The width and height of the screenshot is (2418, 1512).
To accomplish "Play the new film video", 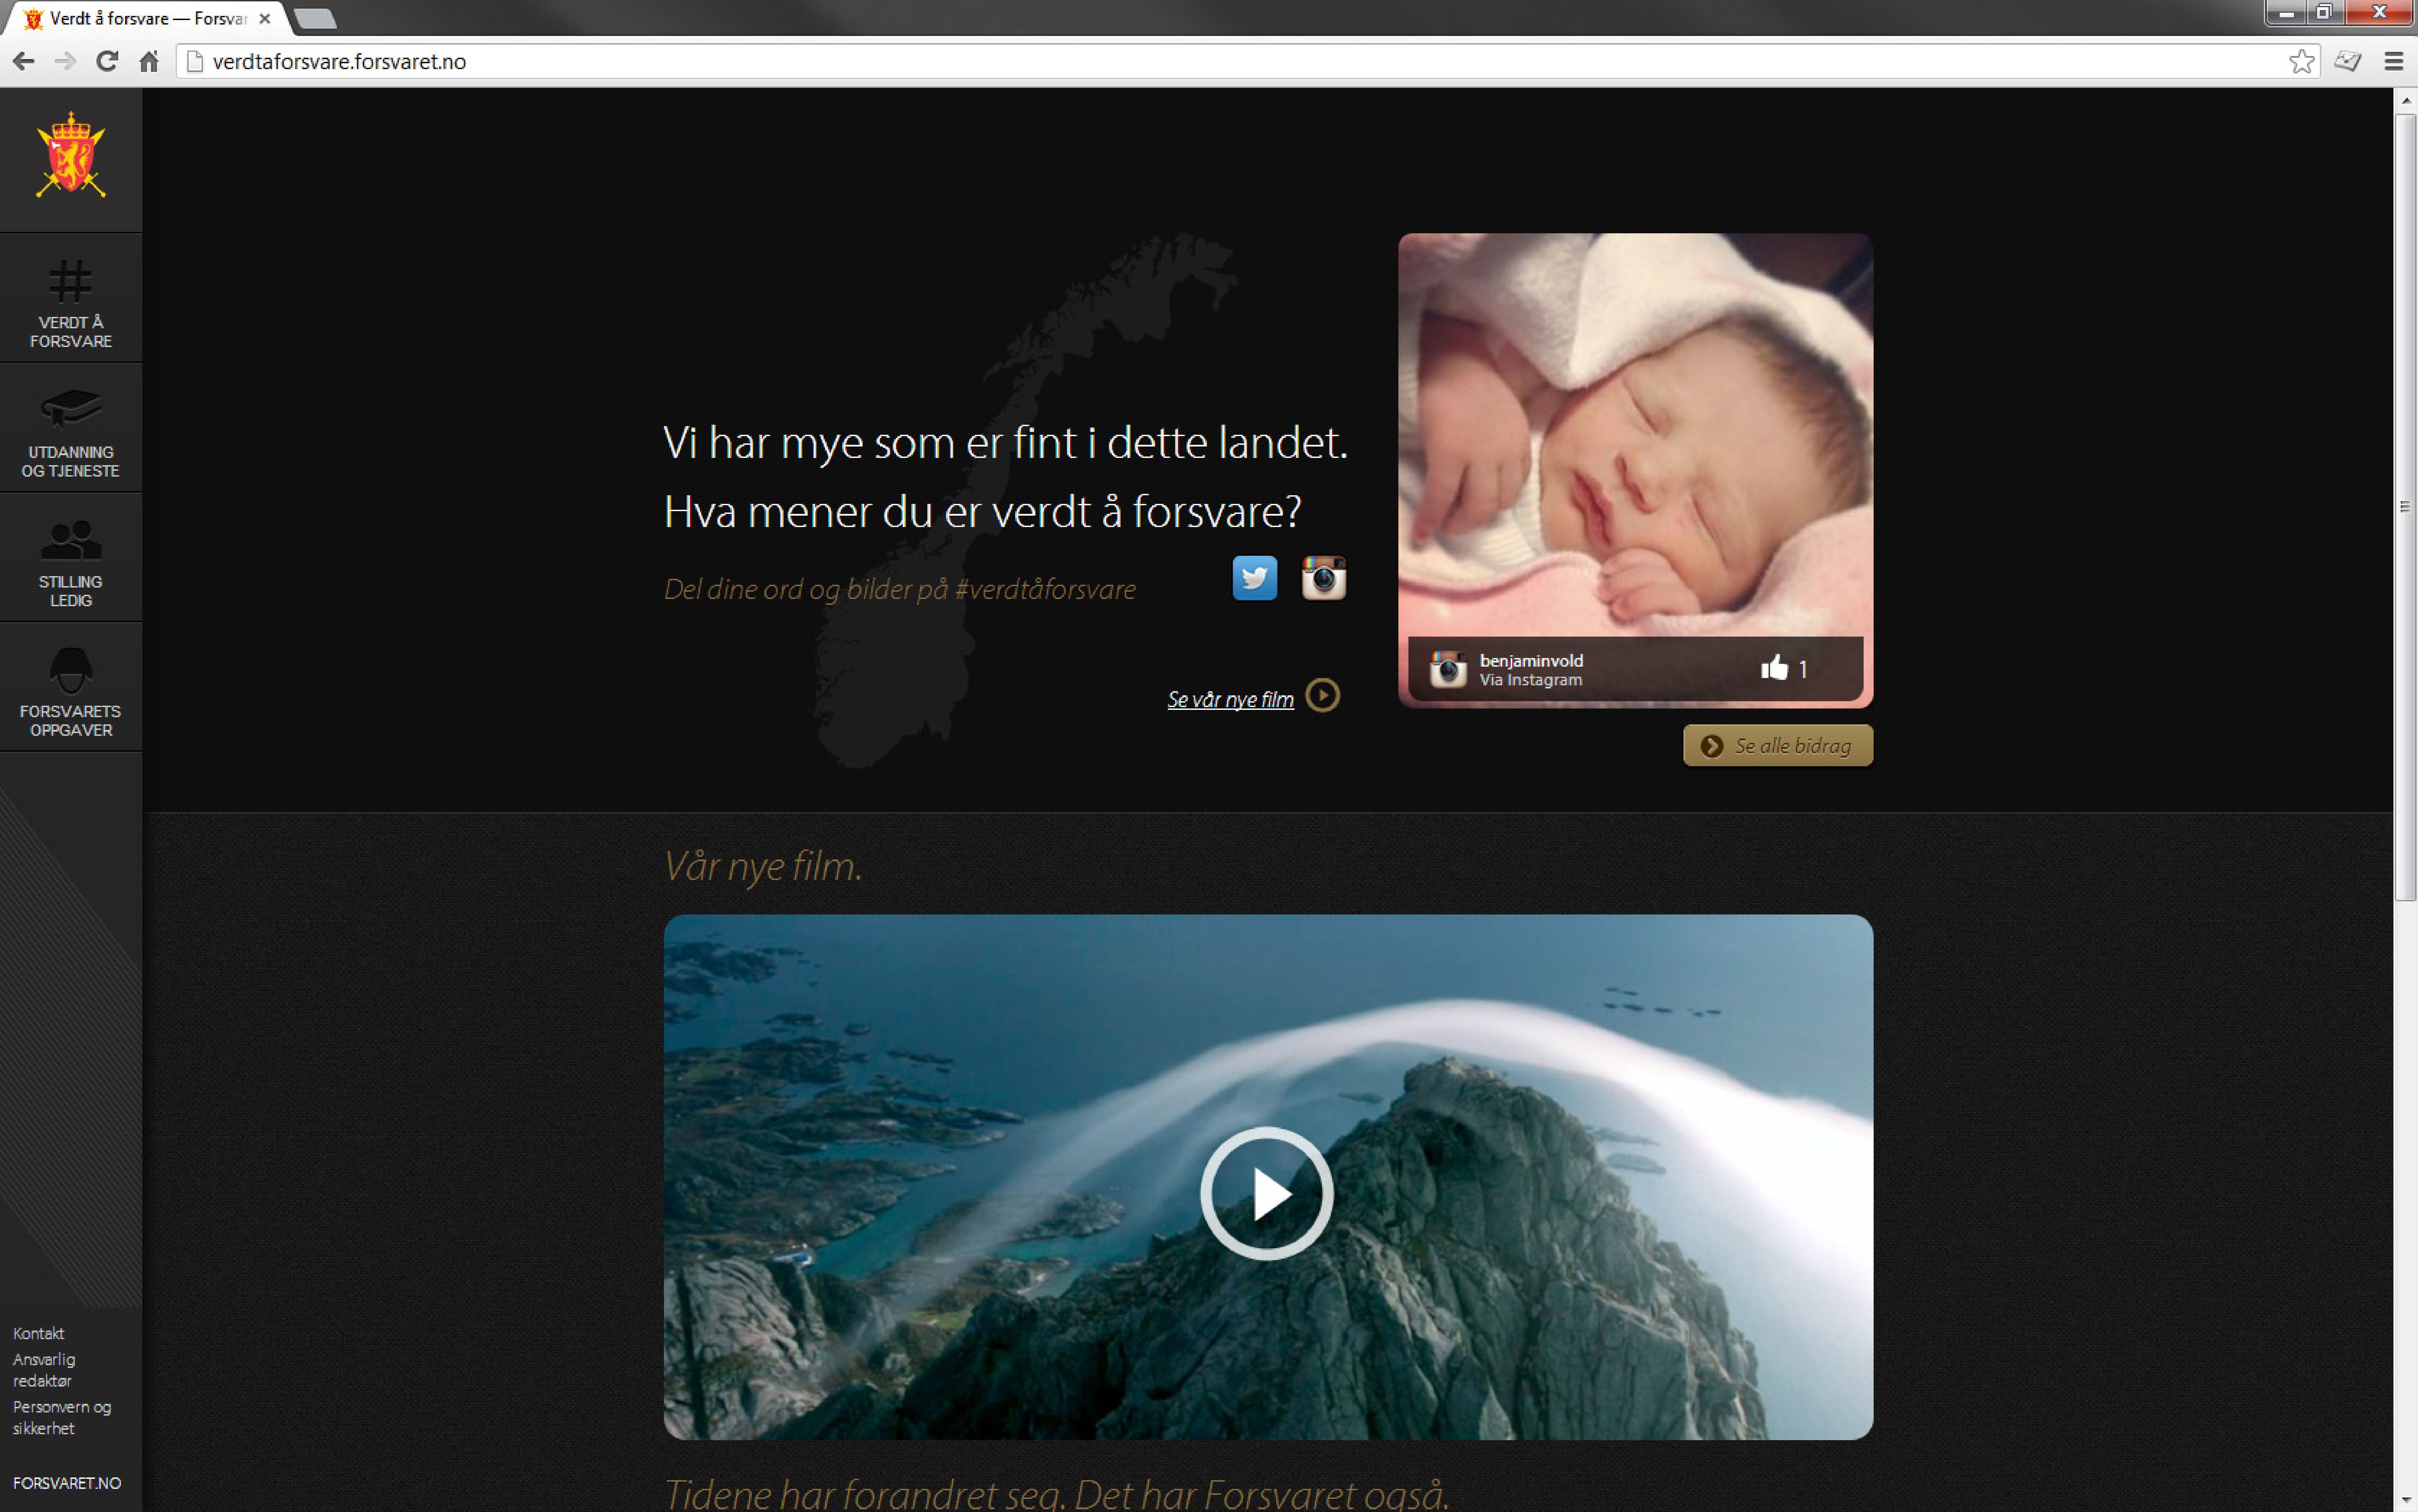I will pos(1266,1193).
